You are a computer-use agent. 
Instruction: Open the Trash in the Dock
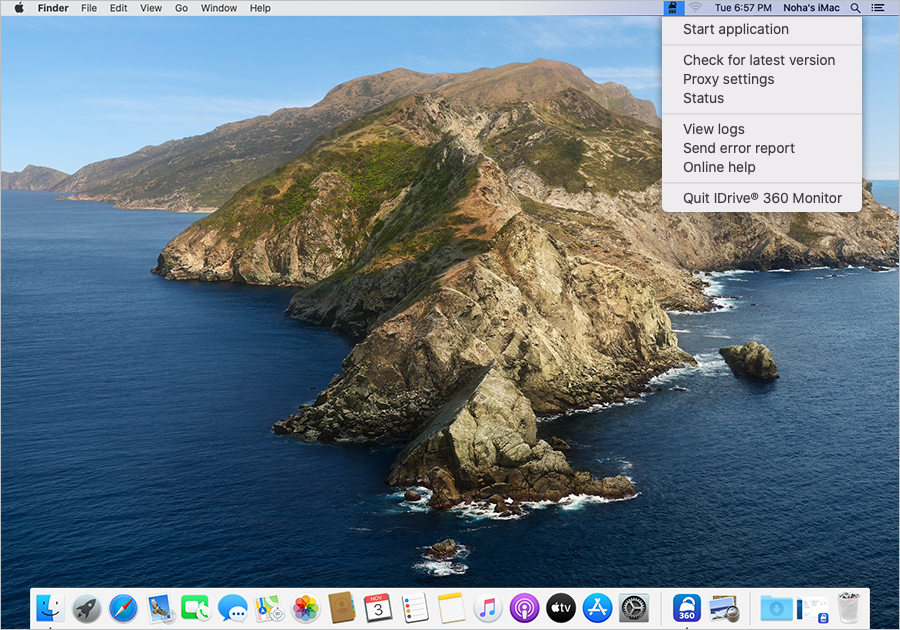pos(849,607)
